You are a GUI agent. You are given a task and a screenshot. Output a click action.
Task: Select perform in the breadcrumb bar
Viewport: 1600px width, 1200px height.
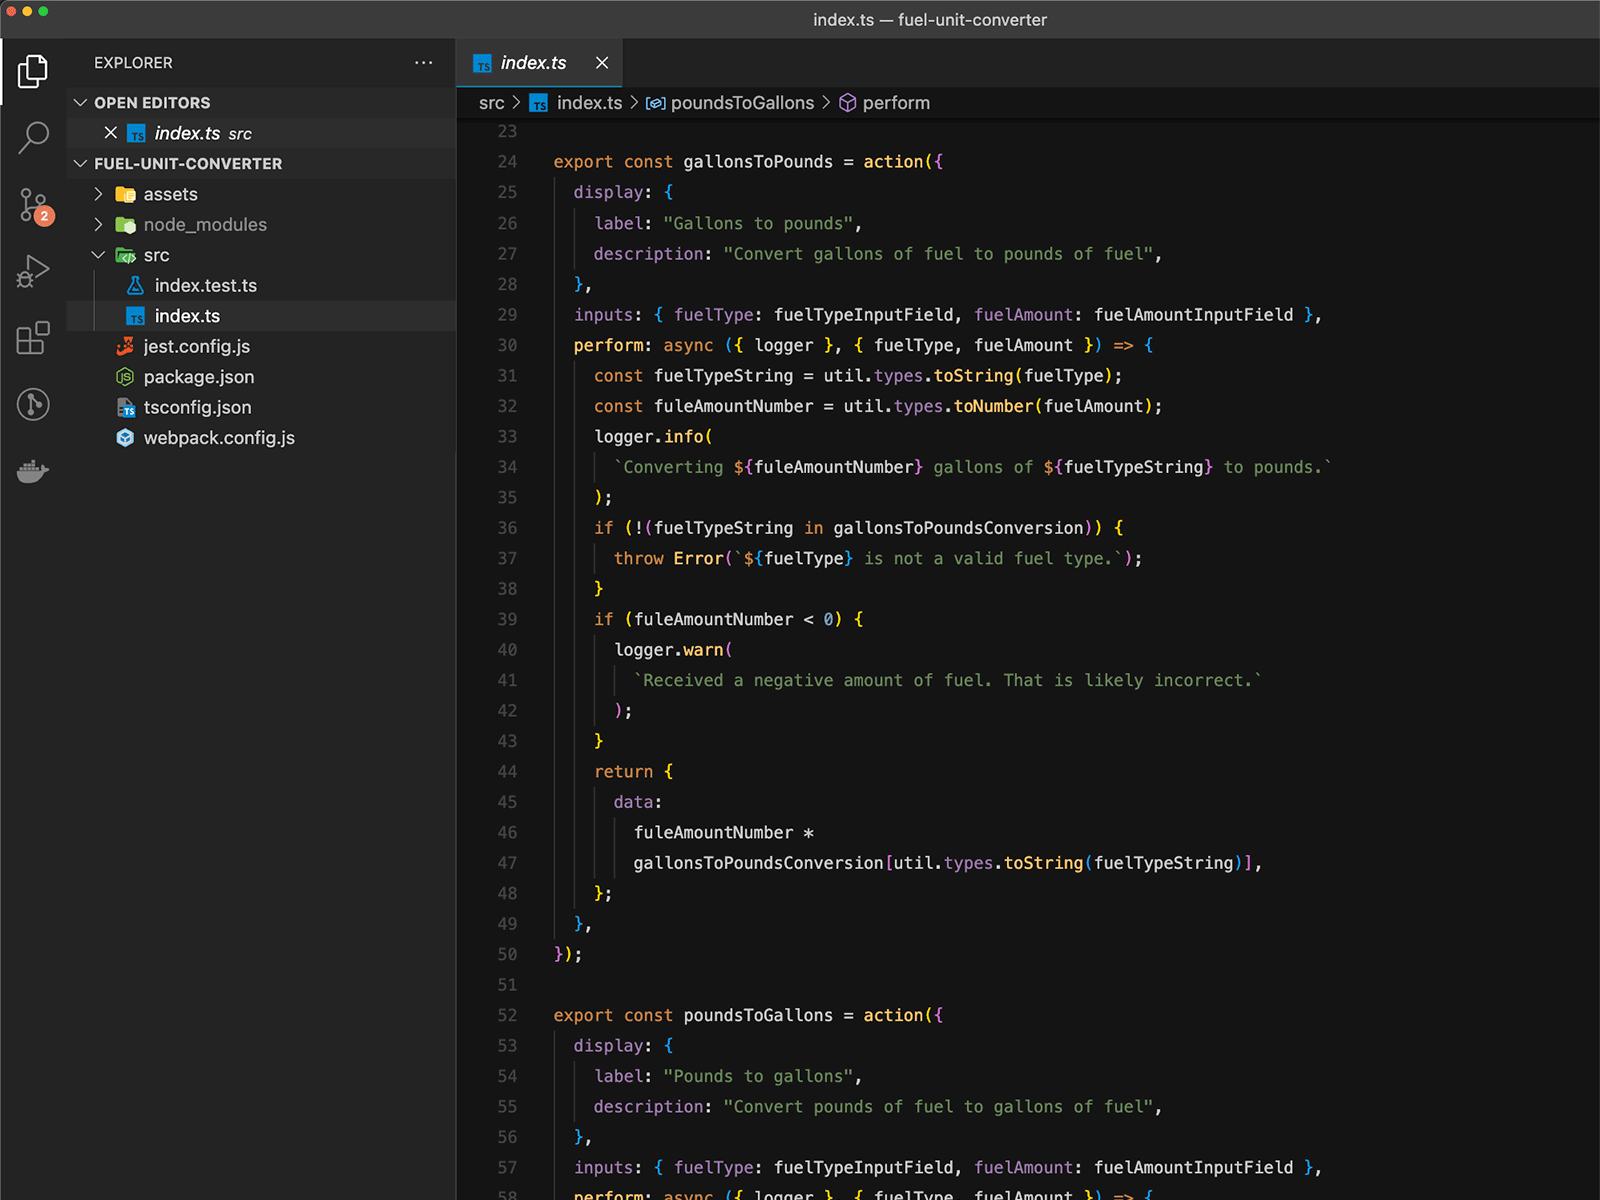[x=895, y=102]
